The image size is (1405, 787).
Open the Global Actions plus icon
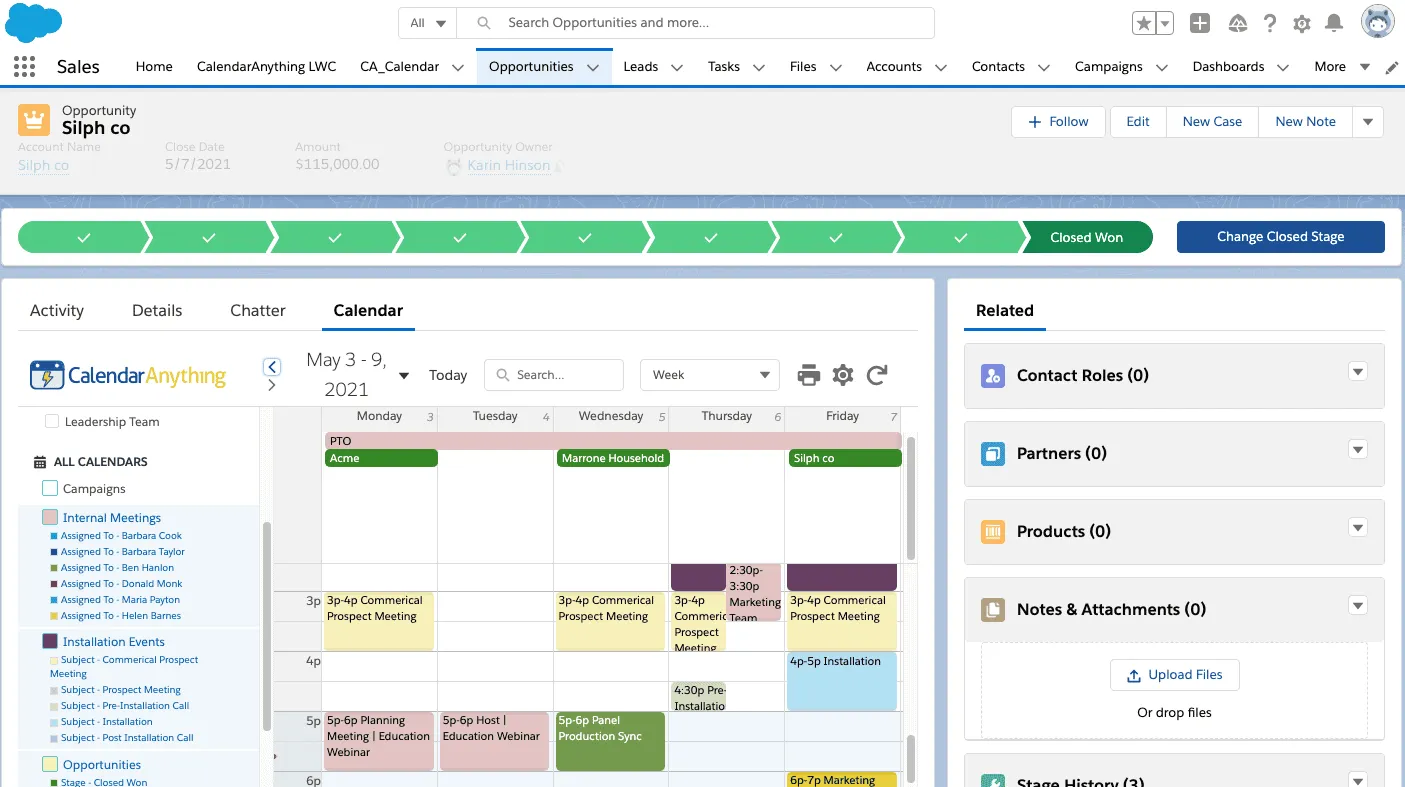(x=1200, y=23)
